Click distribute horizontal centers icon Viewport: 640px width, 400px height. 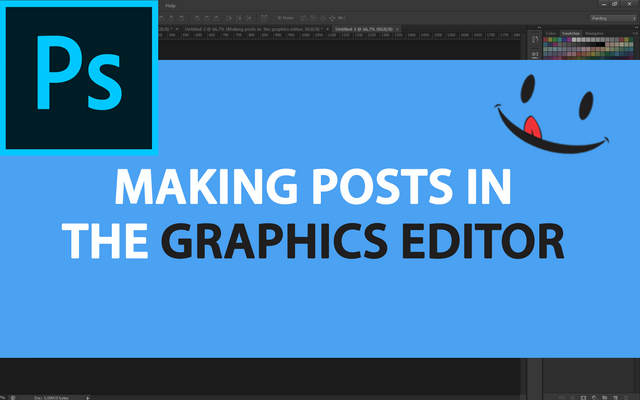[239, 18]
